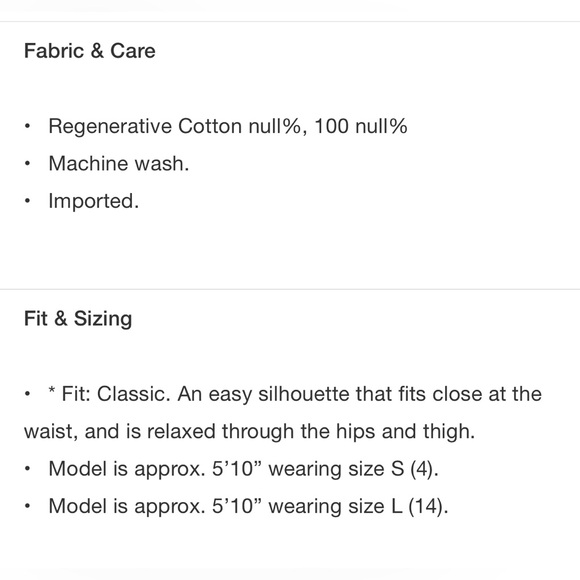
Task: Click the Imported bullet text
Action: (x=94, y=201)
